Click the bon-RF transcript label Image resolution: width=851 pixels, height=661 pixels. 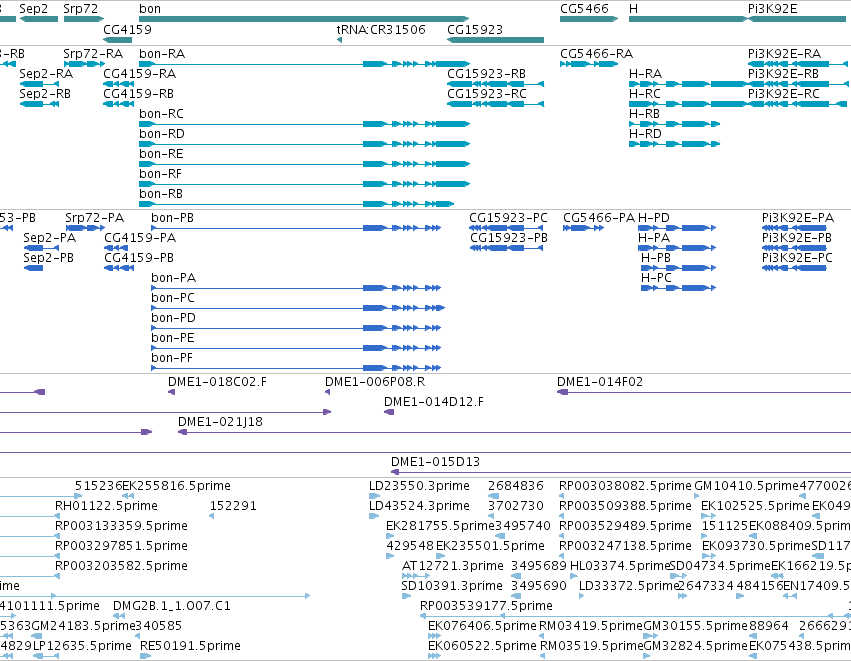point(161,174)
